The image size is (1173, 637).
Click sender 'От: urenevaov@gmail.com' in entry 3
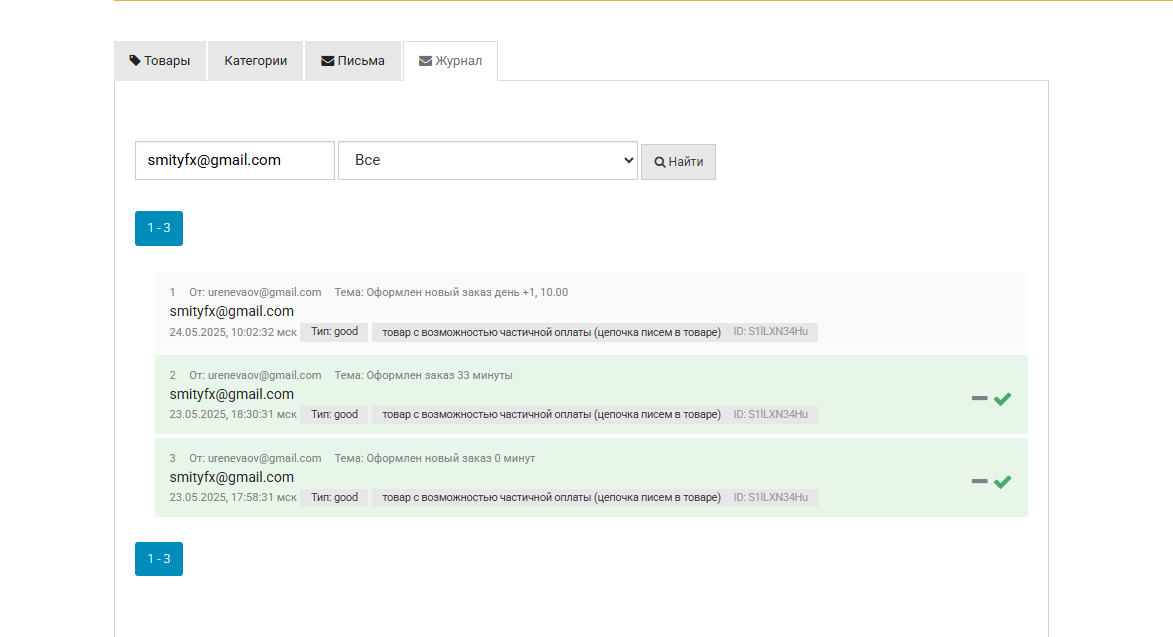click(255, 458)
